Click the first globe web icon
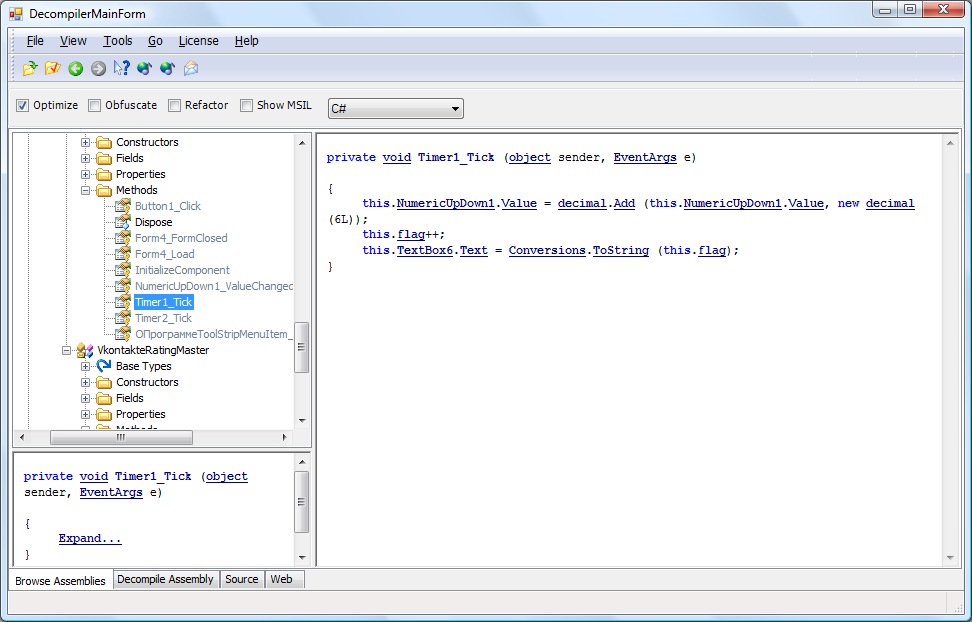The image size is (972, 622). click(144, 68)
